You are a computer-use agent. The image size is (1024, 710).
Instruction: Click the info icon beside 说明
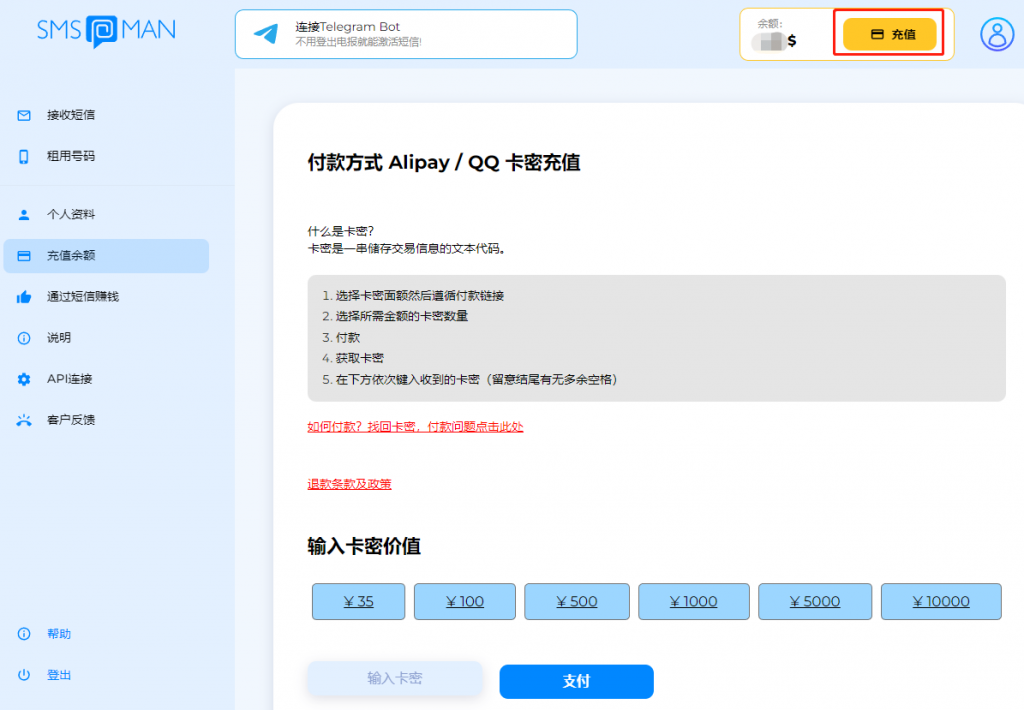[24, 338]
